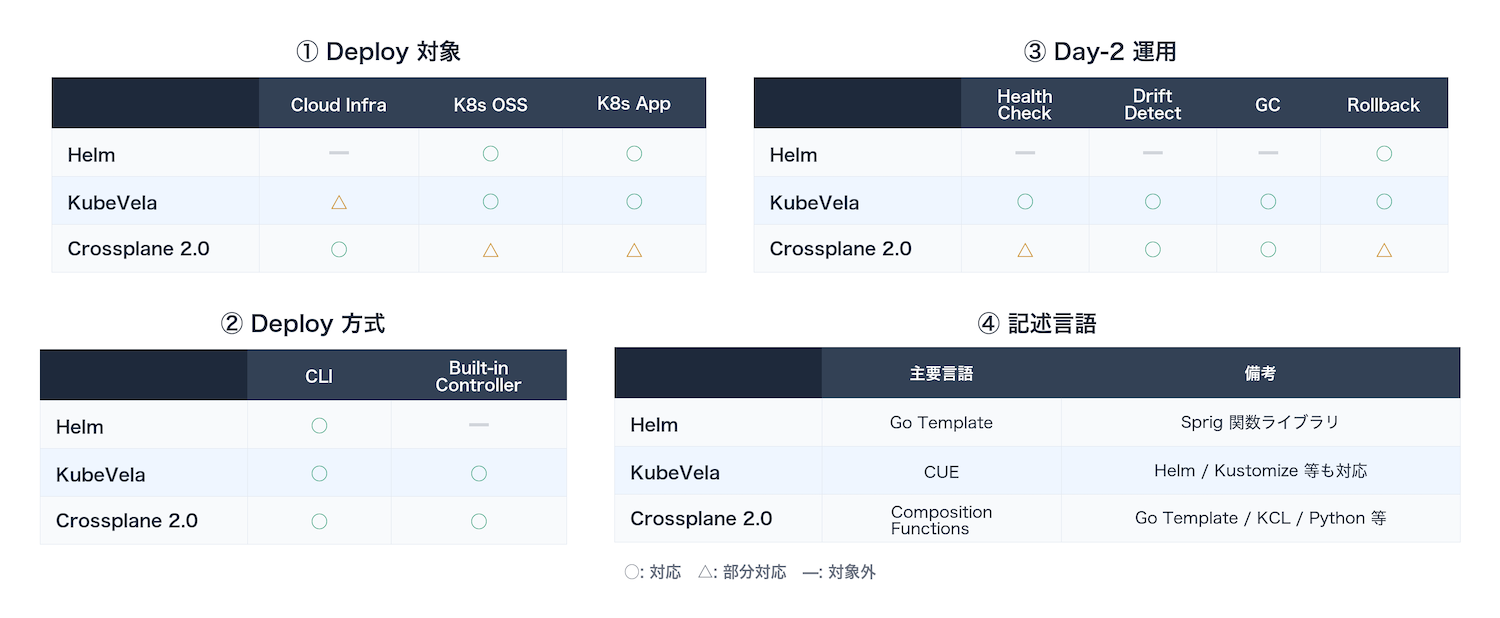Click Crossplane 2.0 Health Check triangle icon

(1025, 250)
